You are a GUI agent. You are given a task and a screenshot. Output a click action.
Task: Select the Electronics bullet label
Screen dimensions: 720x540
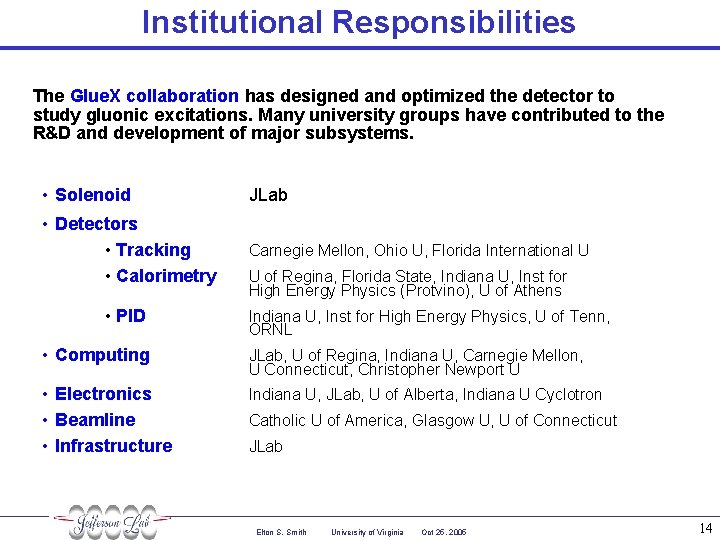point(103,394)
